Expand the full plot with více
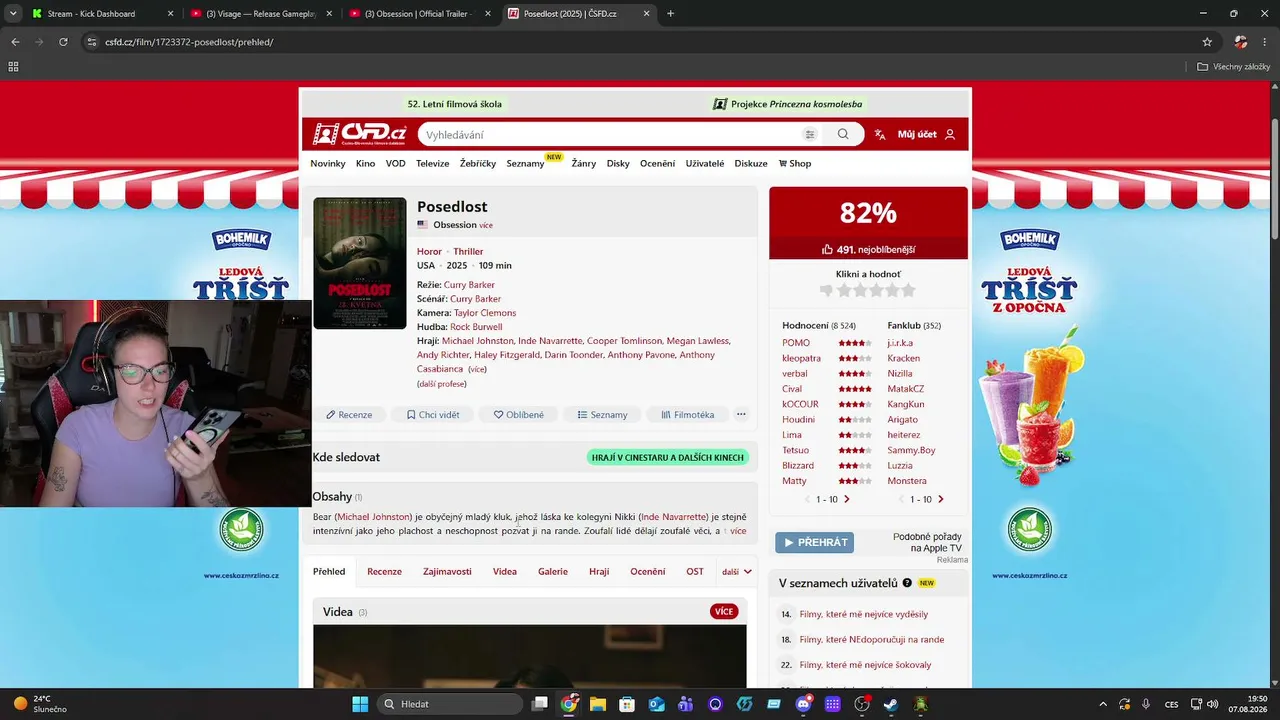This screenshot has width=1280, height=720. [x=738, y=531]
